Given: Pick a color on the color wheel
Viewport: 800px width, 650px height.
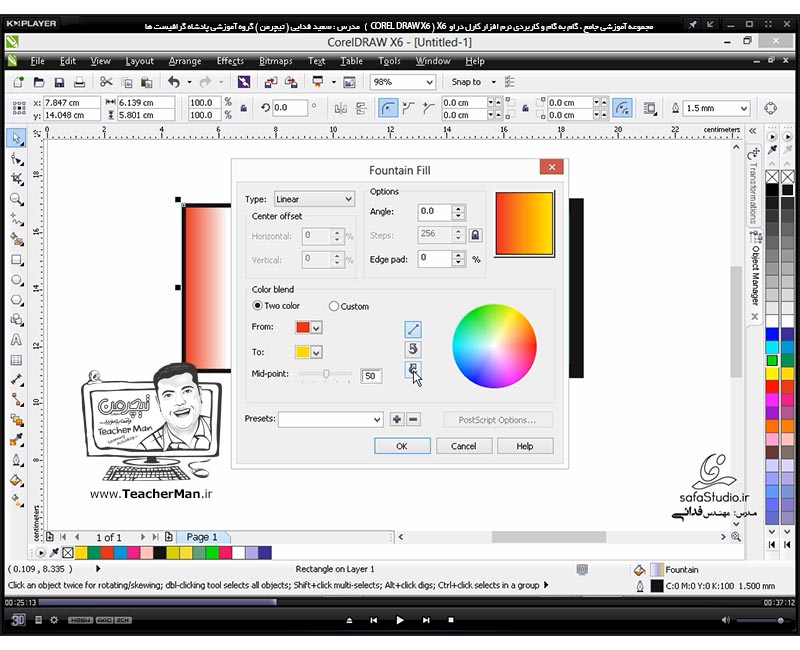Looking at the screenshot, I should 494,346.
